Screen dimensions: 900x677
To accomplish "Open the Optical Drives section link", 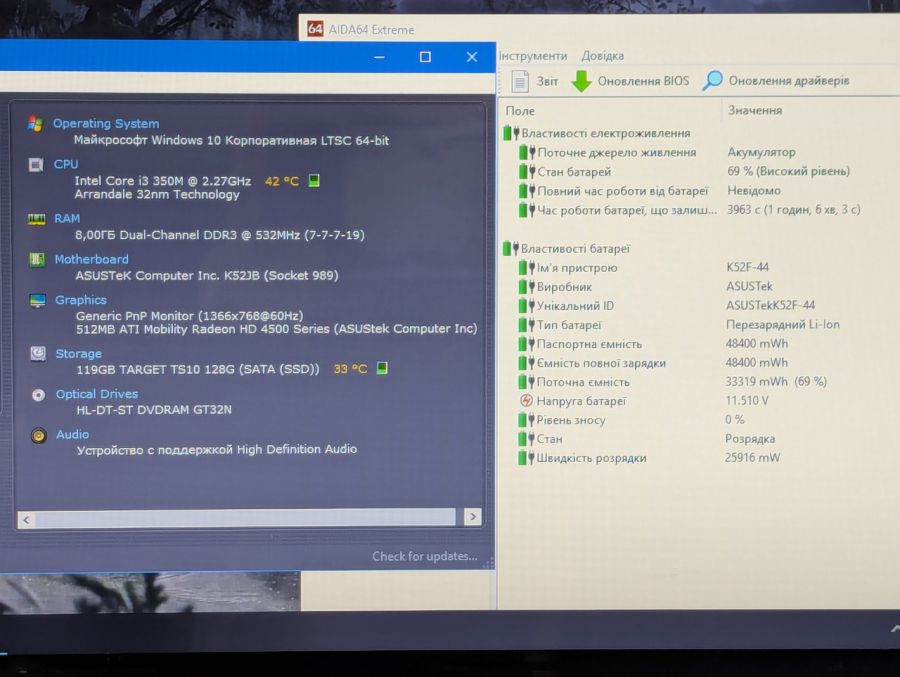I will [x=97, y=394].
